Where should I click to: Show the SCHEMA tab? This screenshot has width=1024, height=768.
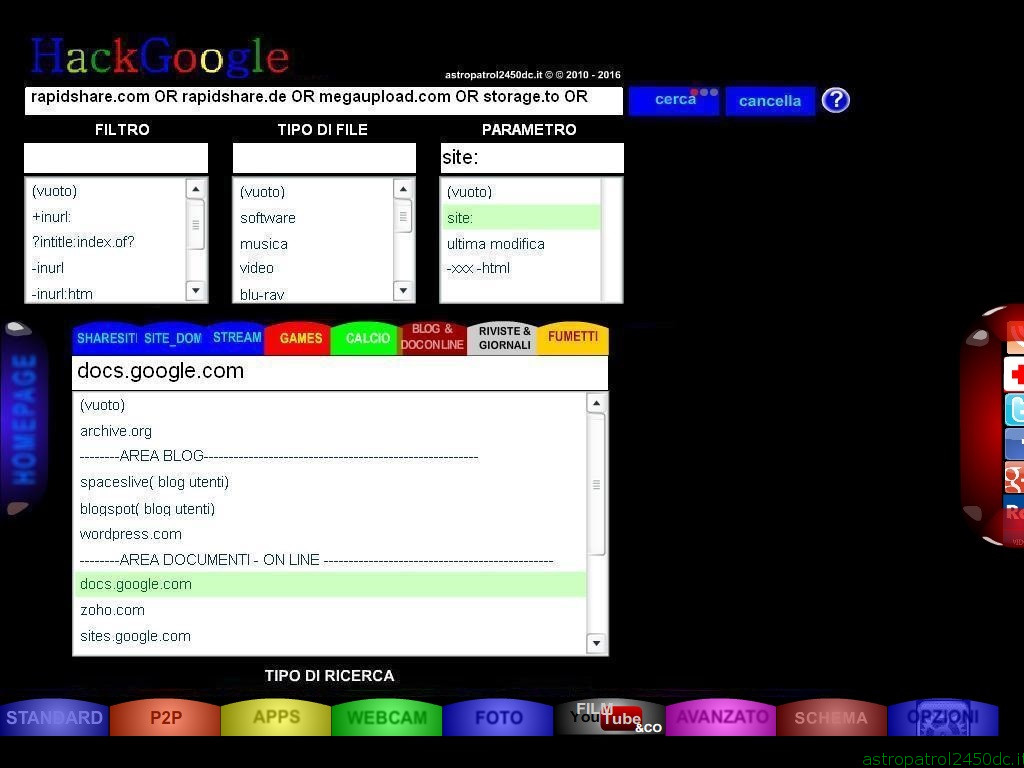coord(831,718)
